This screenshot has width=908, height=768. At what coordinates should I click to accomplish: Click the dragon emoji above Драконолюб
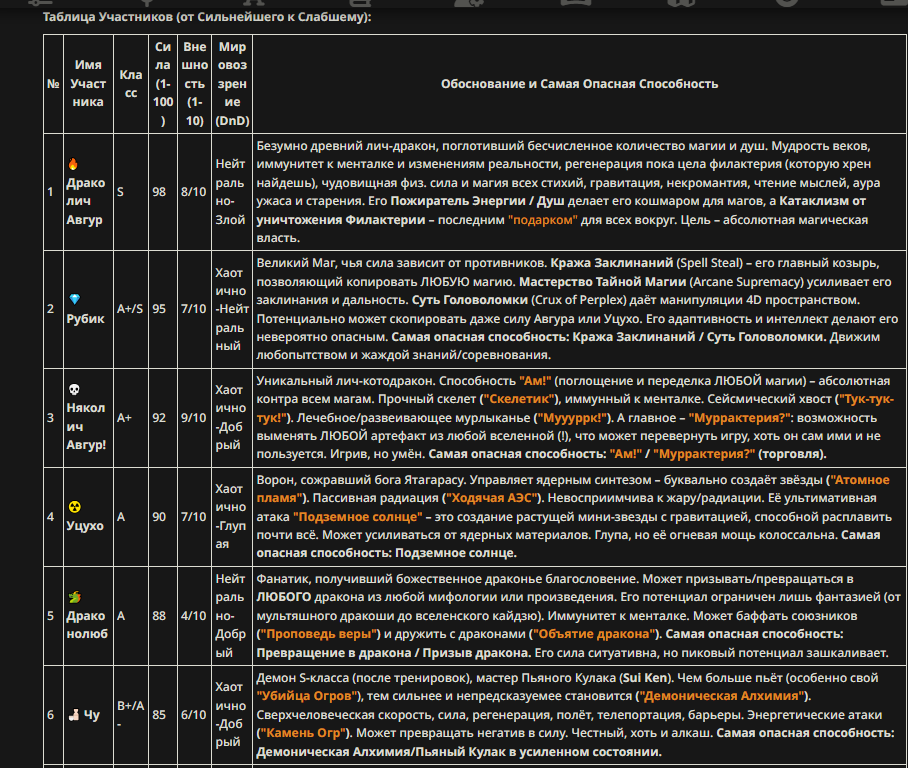click(x=75, y=597)
